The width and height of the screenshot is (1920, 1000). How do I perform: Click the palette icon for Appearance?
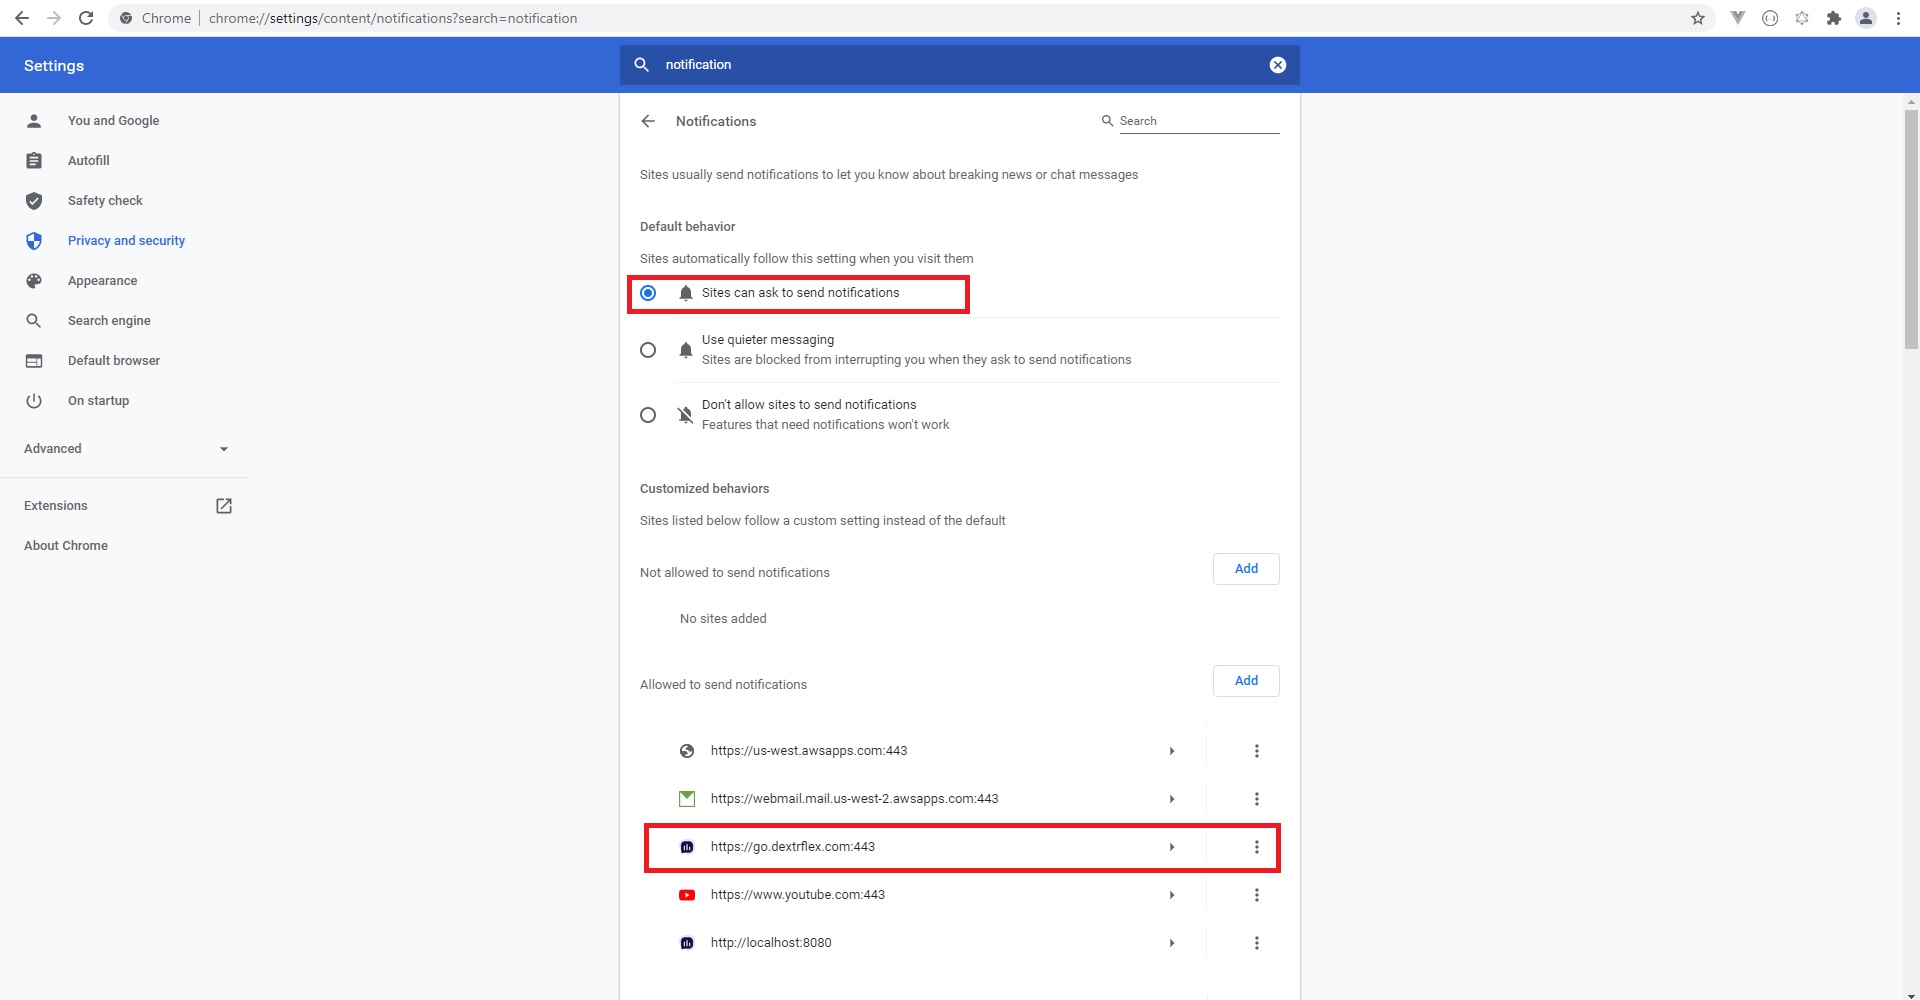pyautogui.click(x=34, y=281)
